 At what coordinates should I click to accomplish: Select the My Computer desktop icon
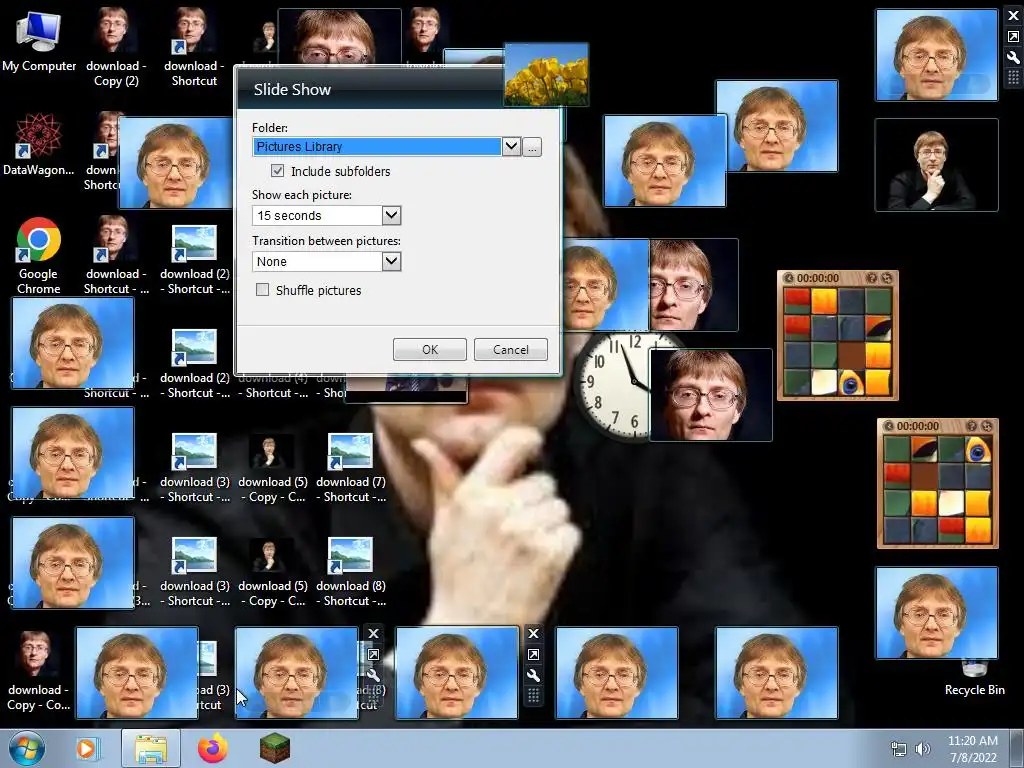click(39, 40)
